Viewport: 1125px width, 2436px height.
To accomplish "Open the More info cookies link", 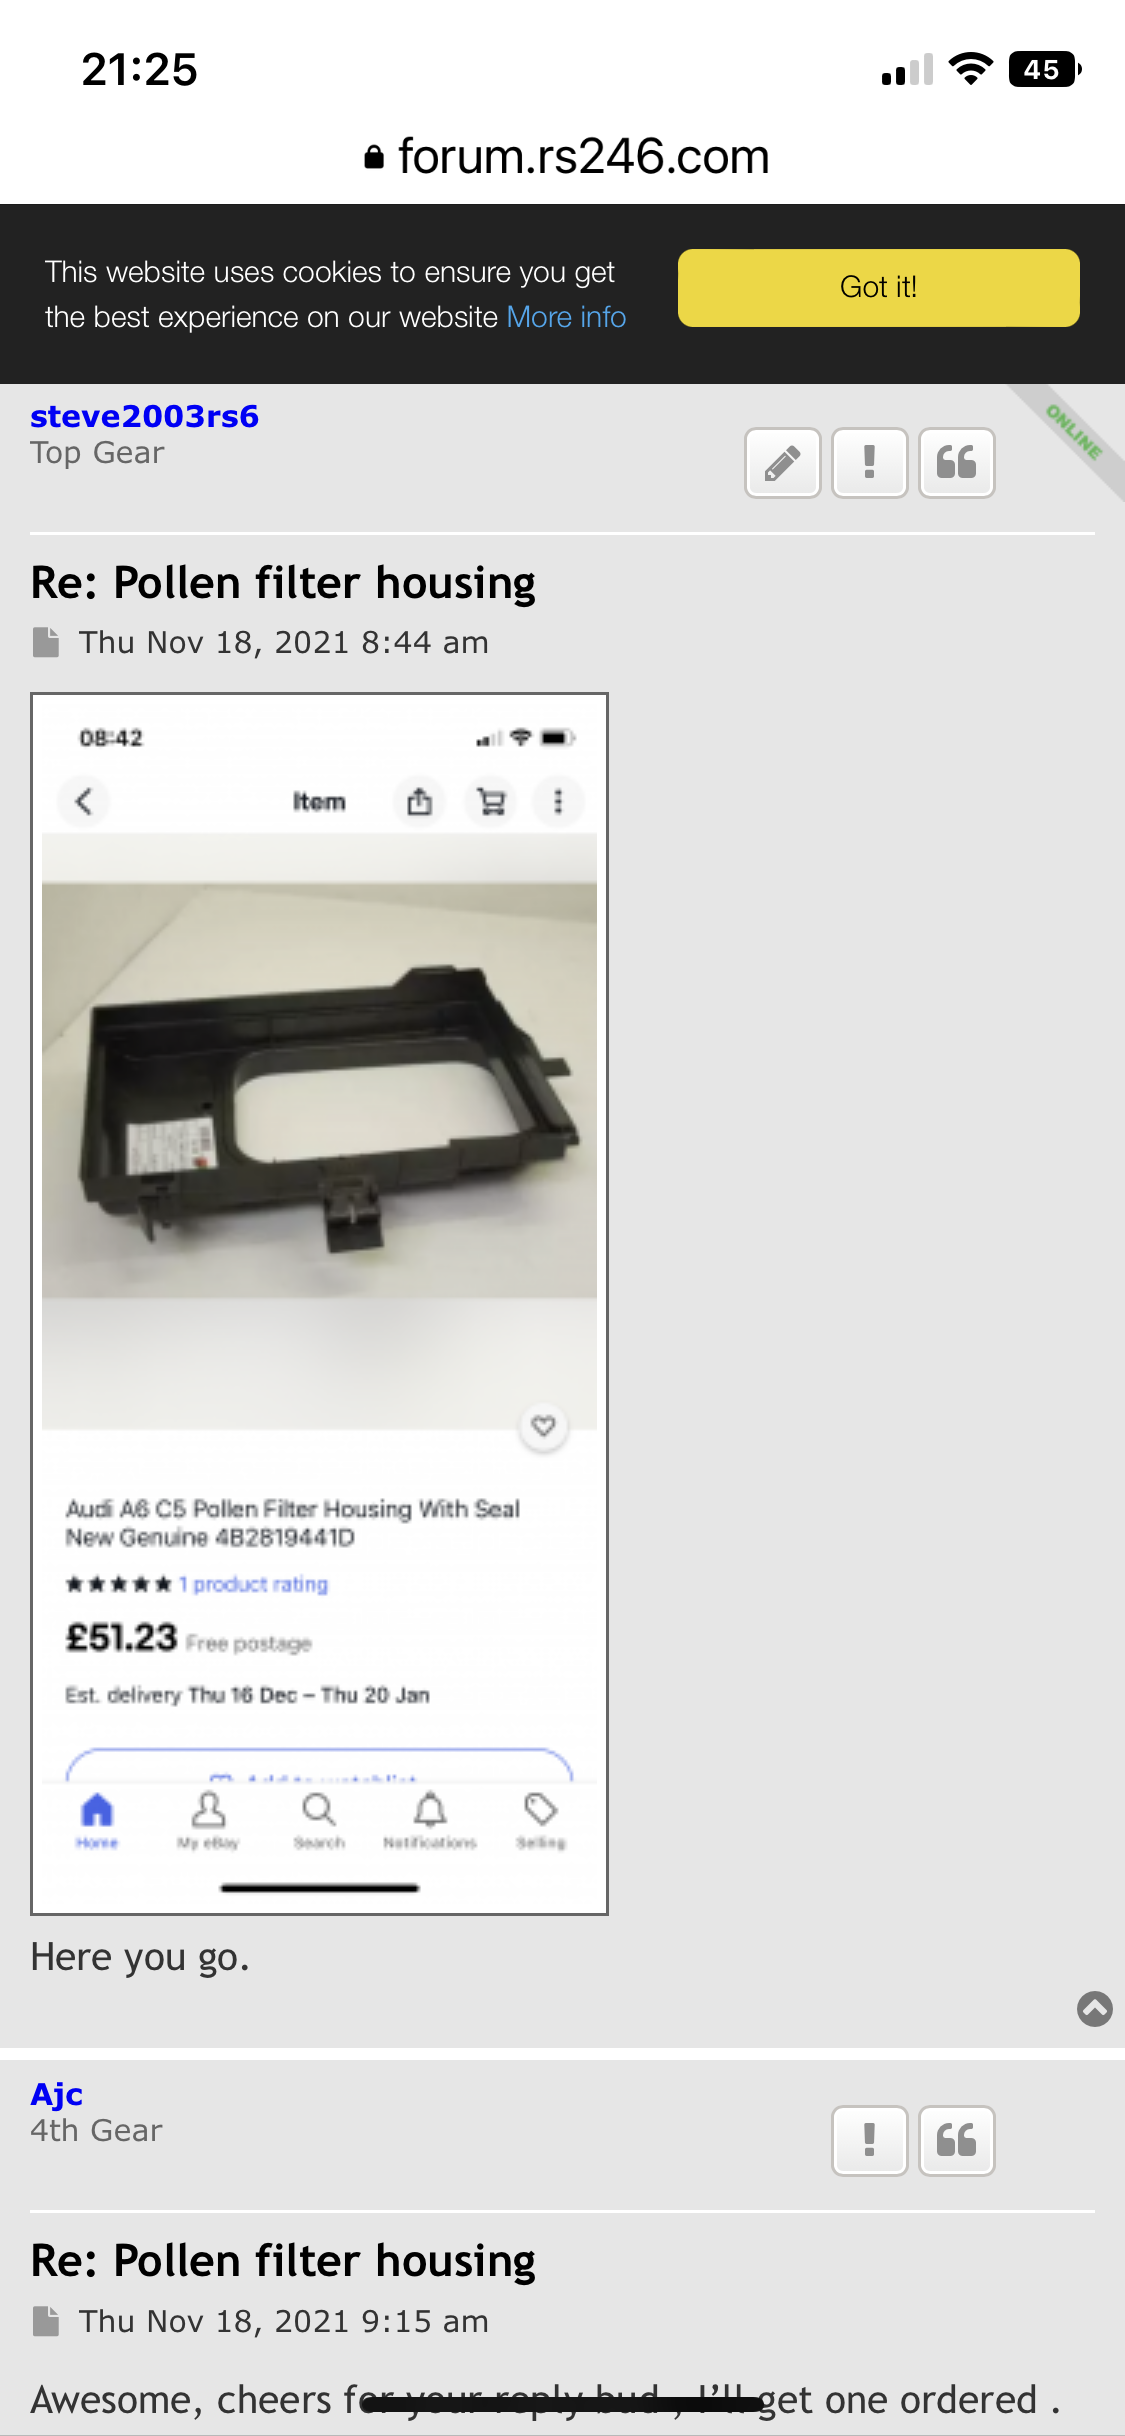I will (566, 317).
